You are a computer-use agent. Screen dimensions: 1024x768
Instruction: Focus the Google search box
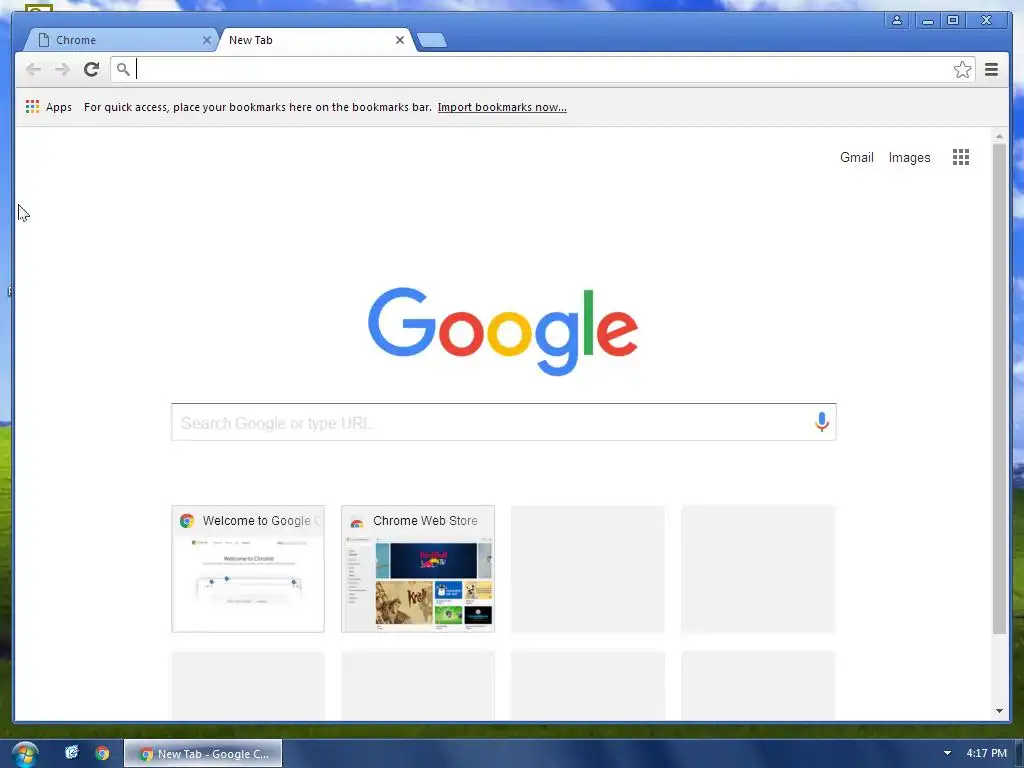[504, 422]
